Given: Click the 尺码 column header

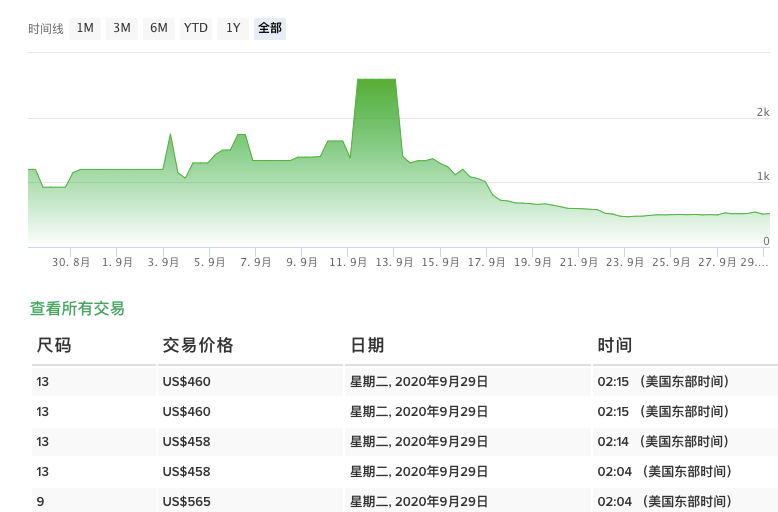Looking at the screenshot, I should click(54, 345).
